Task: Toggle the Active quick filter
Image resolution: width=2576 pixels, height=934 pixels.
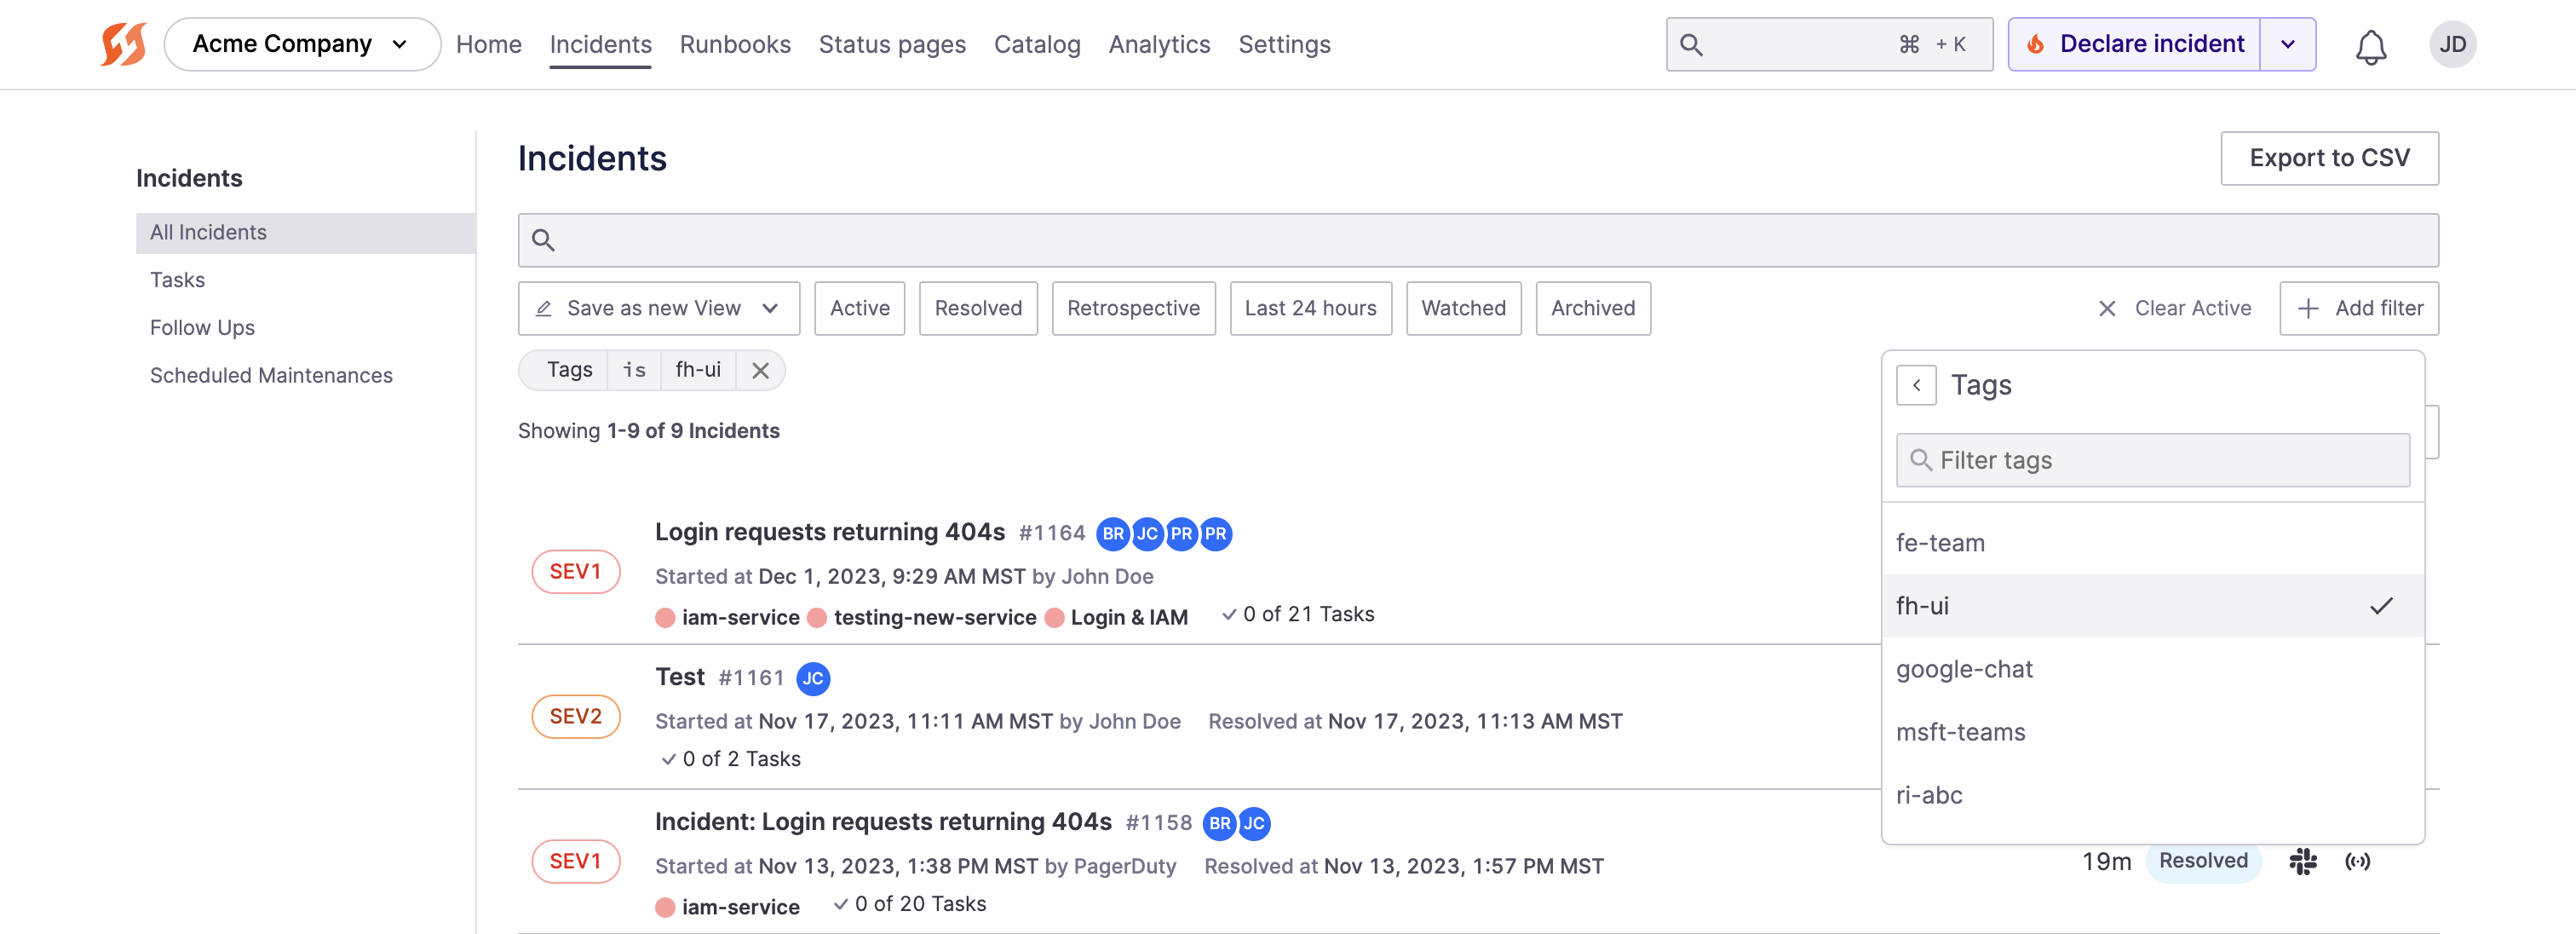Action: click(x=859, y=309)
